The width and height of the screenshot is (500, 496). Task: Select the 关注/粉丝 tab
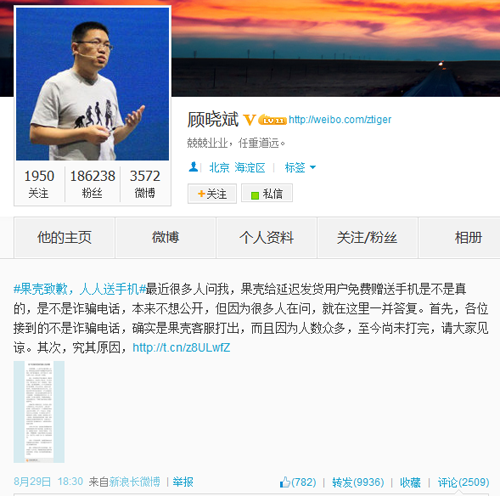point(367,237)
